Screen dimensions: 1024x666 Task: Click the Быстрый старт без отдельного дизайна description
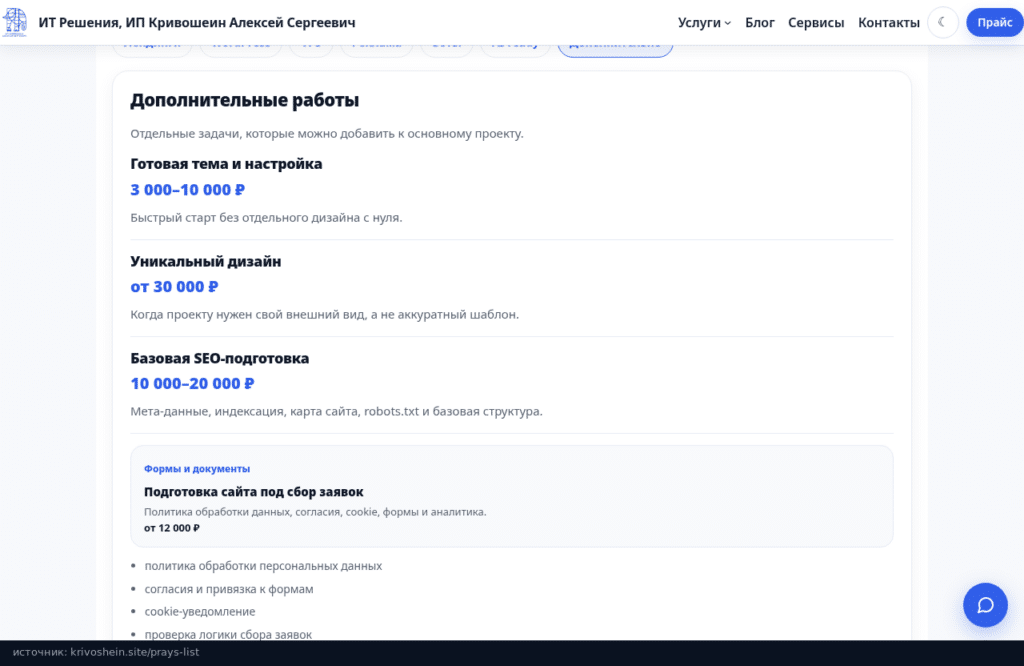point(266,217)
